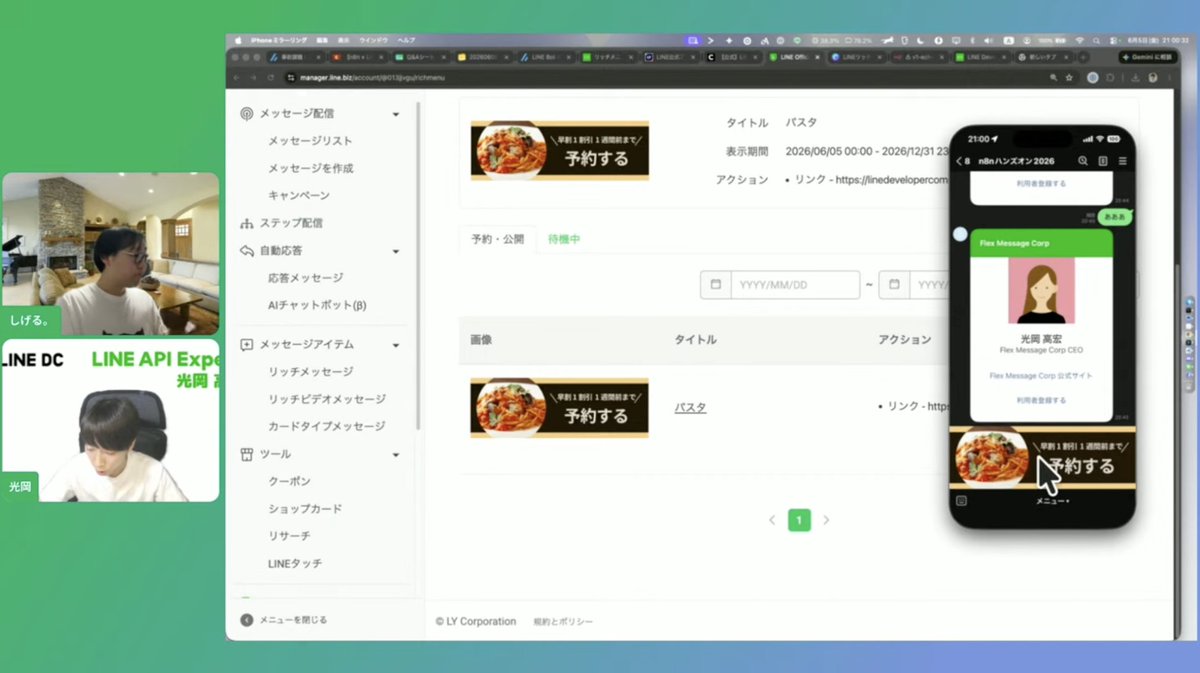Viewport: 1200px width, 673px height.
Task: Click page number 1 button
Action: coord(799,520)
